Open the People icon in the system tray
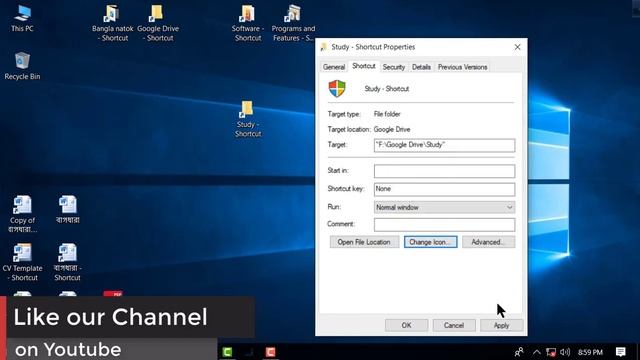Image resolution: width=640 pixels, height=360 pixels. tap(519, 352)
